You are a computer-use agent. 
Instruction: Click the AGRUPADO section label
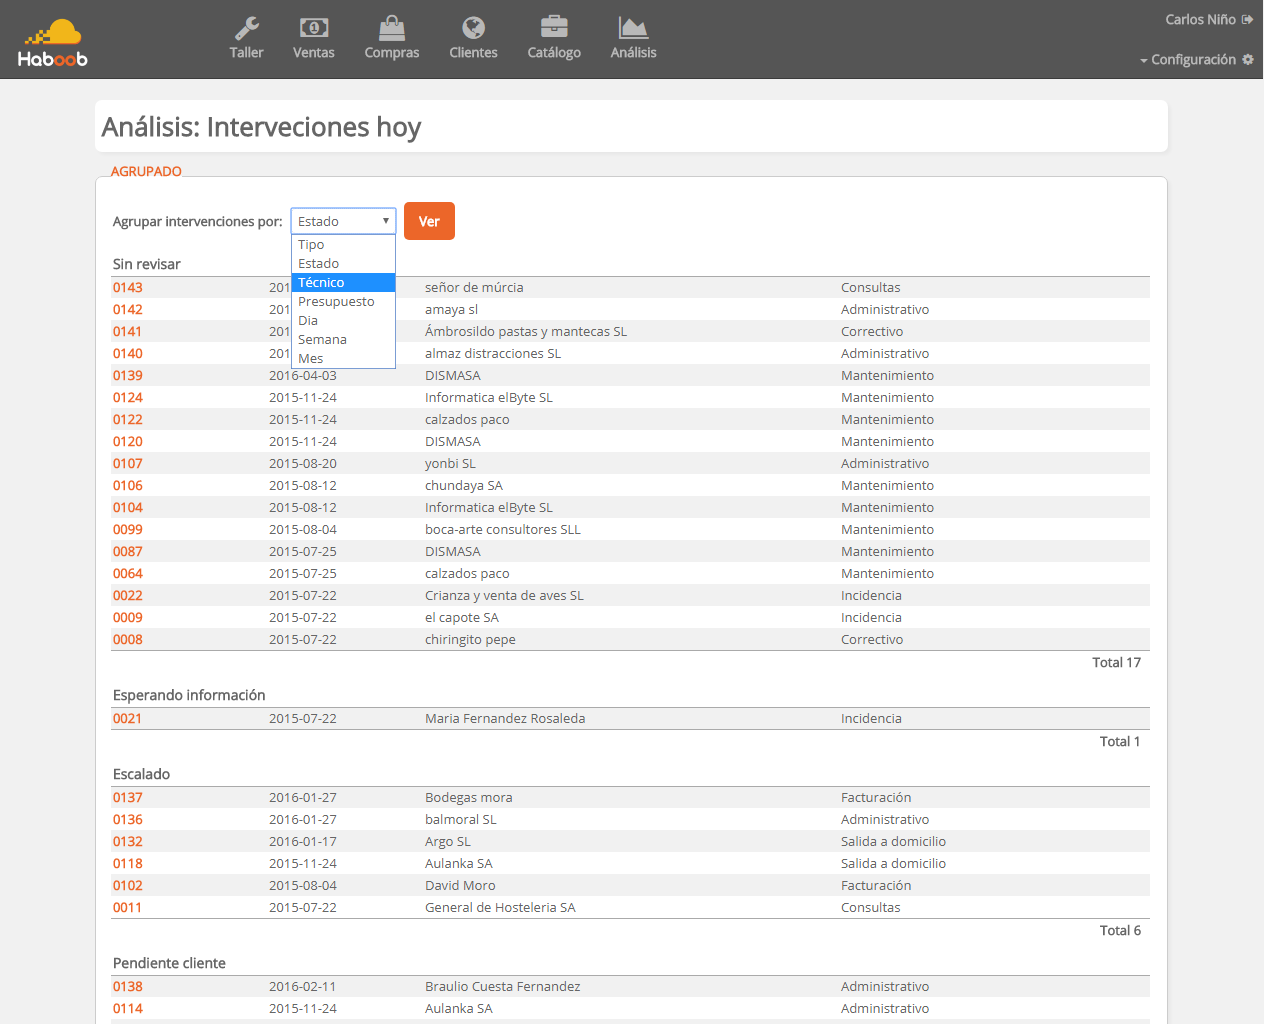coord(146,171)
